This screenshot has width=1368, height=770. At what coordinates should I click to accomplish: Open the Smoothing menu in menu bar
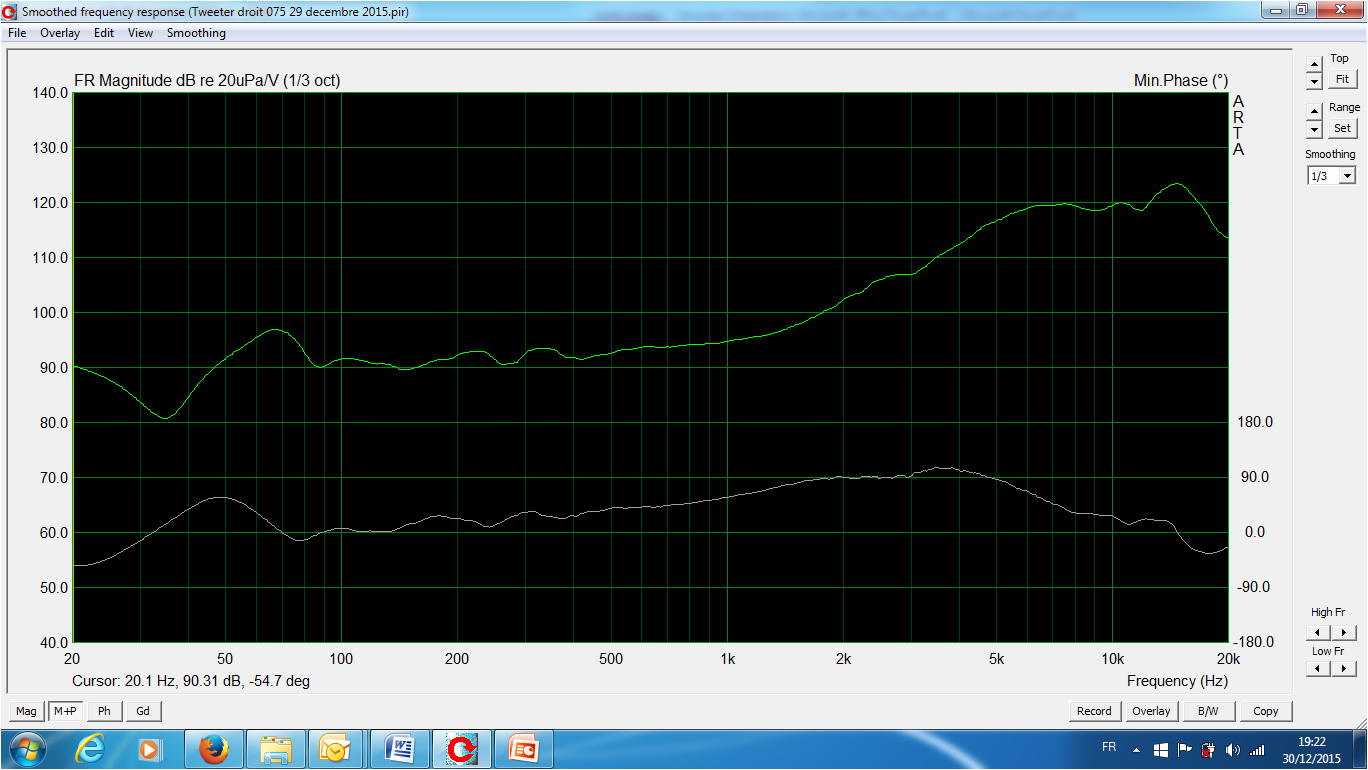[x=196, y=33]
